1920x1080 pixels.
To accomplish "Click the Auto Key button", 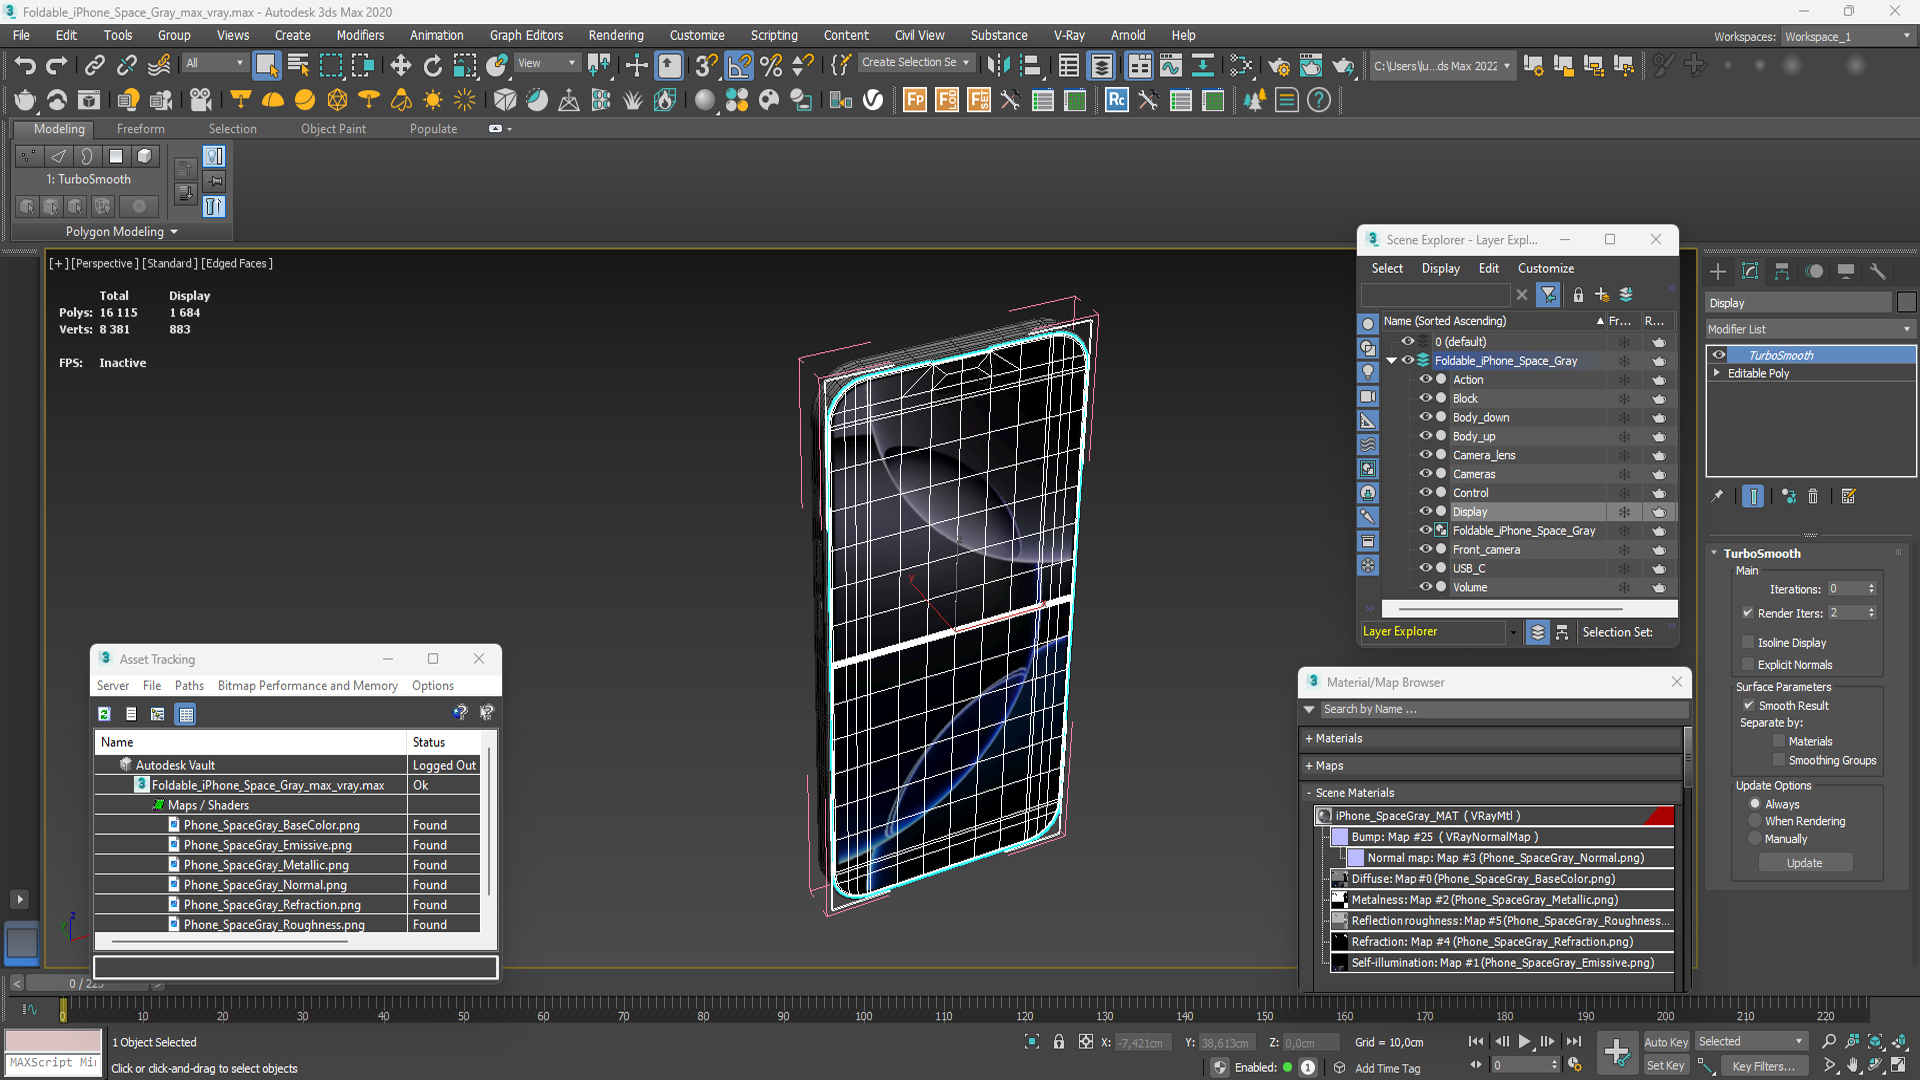I will click(1666, 1042).
